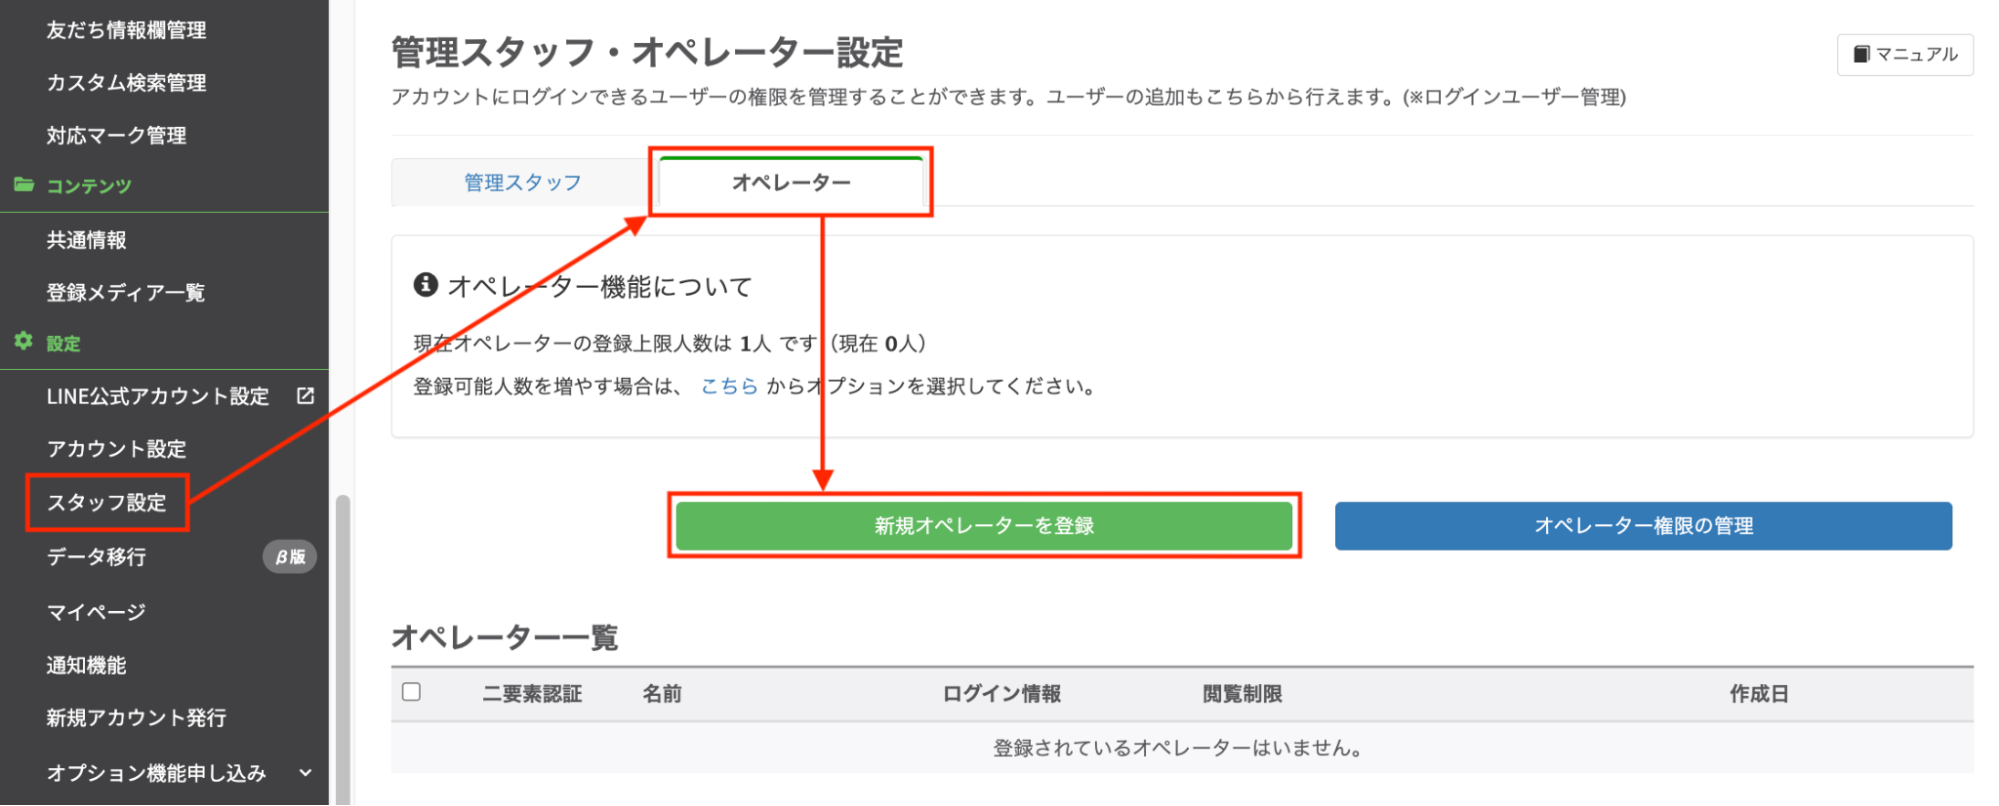1999x806 pixels.
Task: Switch to the 管理スタッフ tab
Action: click(522, 183)
